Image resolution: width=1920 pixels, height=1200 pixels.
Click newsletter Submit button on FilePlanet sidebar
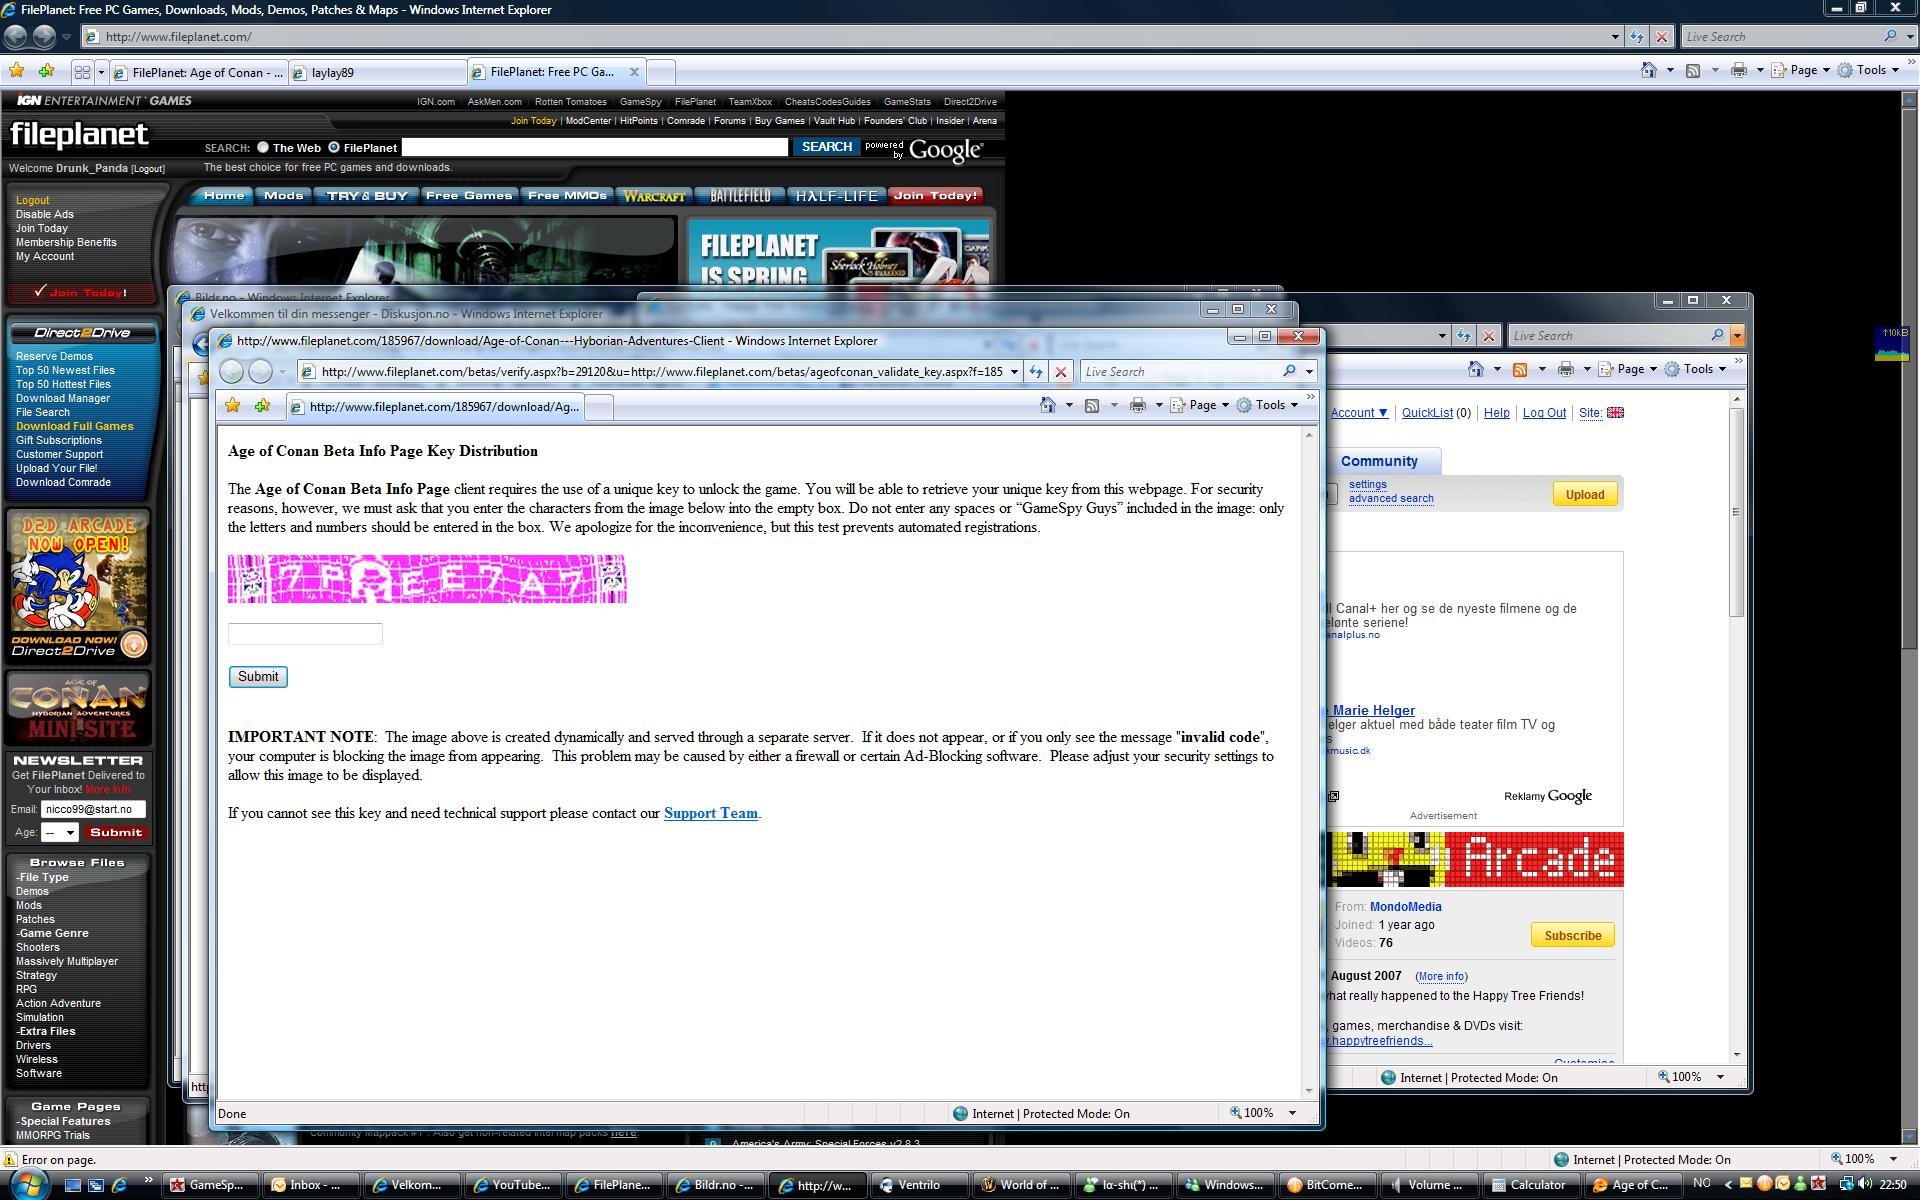[116, 832]
